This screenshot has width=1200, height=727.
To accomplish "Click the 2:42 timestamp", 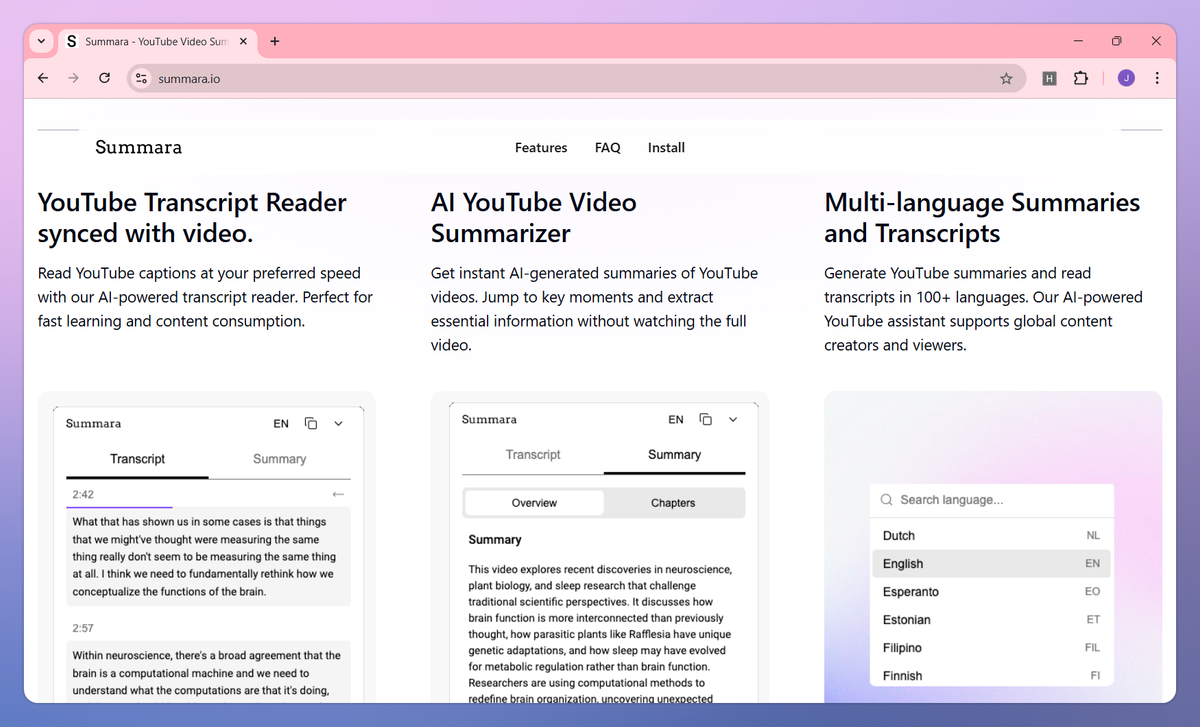I will pyautogui.click(x=83, y=494).
